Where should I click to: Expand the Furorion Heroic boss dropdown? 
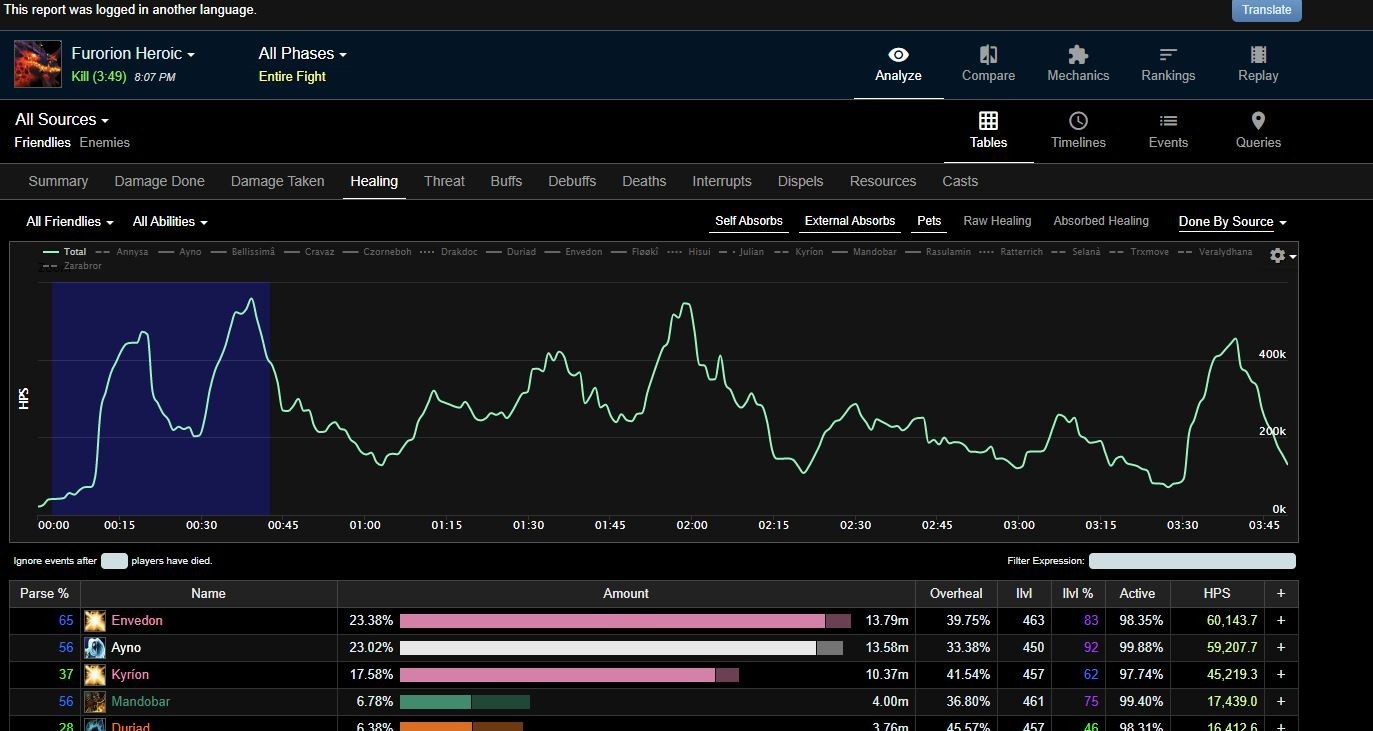pyautogui.click(x=133, y=54)
